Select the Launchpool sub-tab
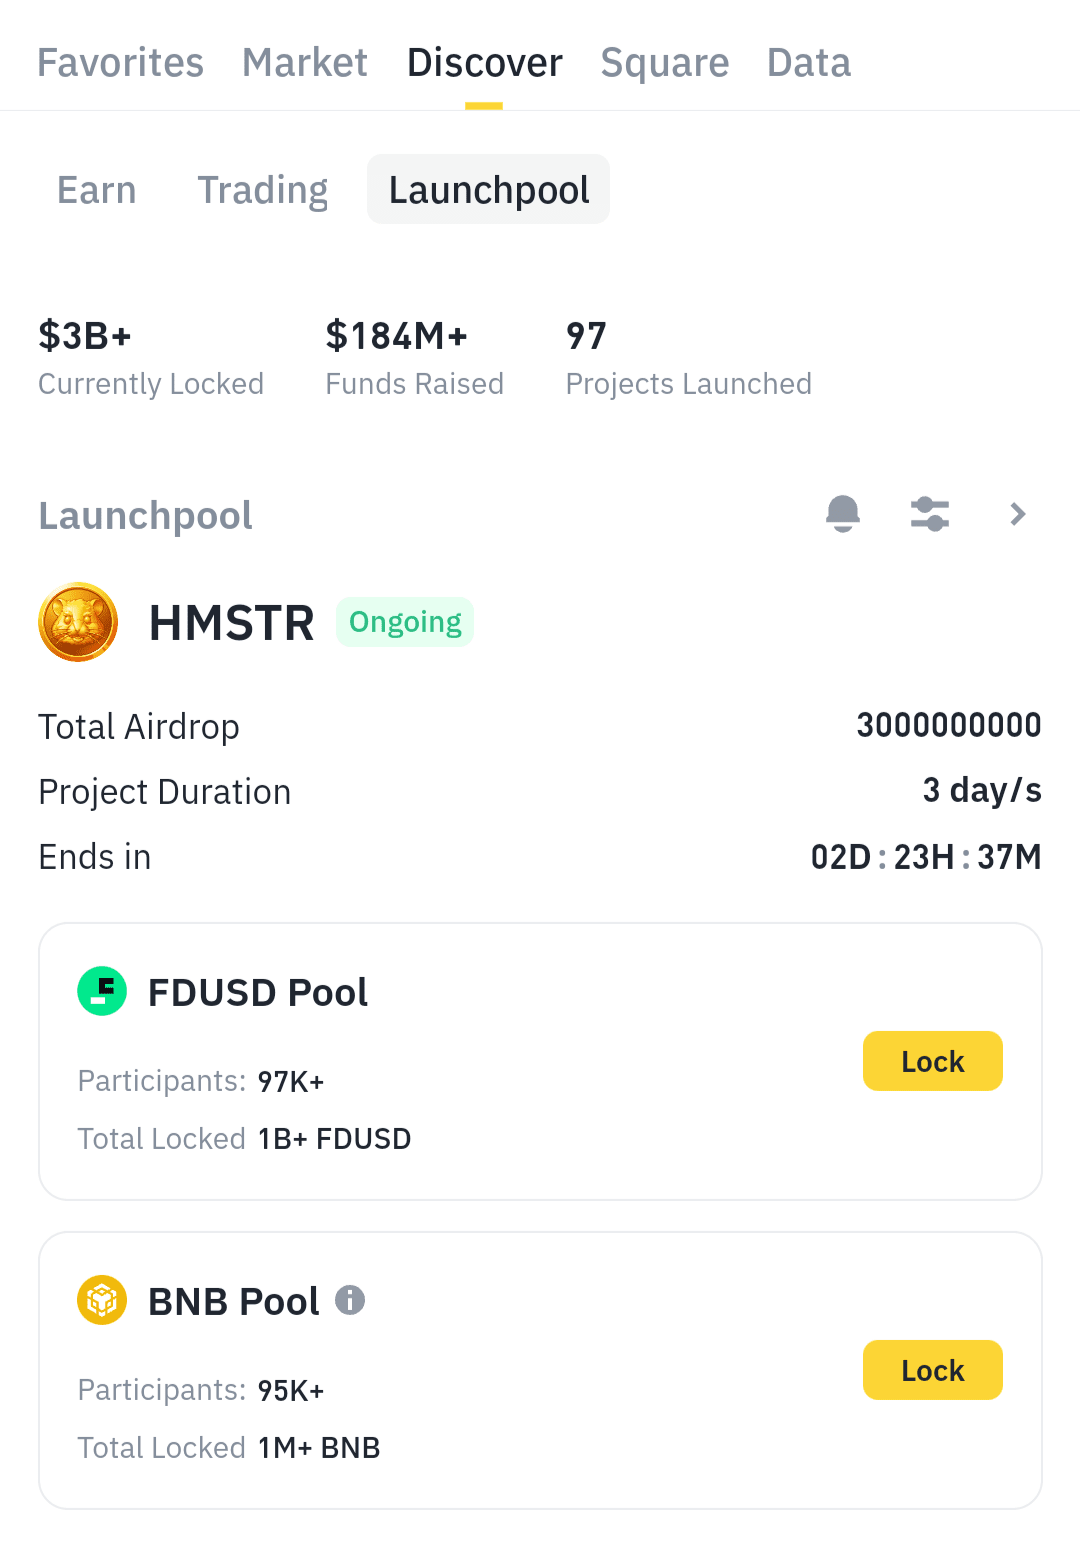The image size is (1080, 1545). 489,190
